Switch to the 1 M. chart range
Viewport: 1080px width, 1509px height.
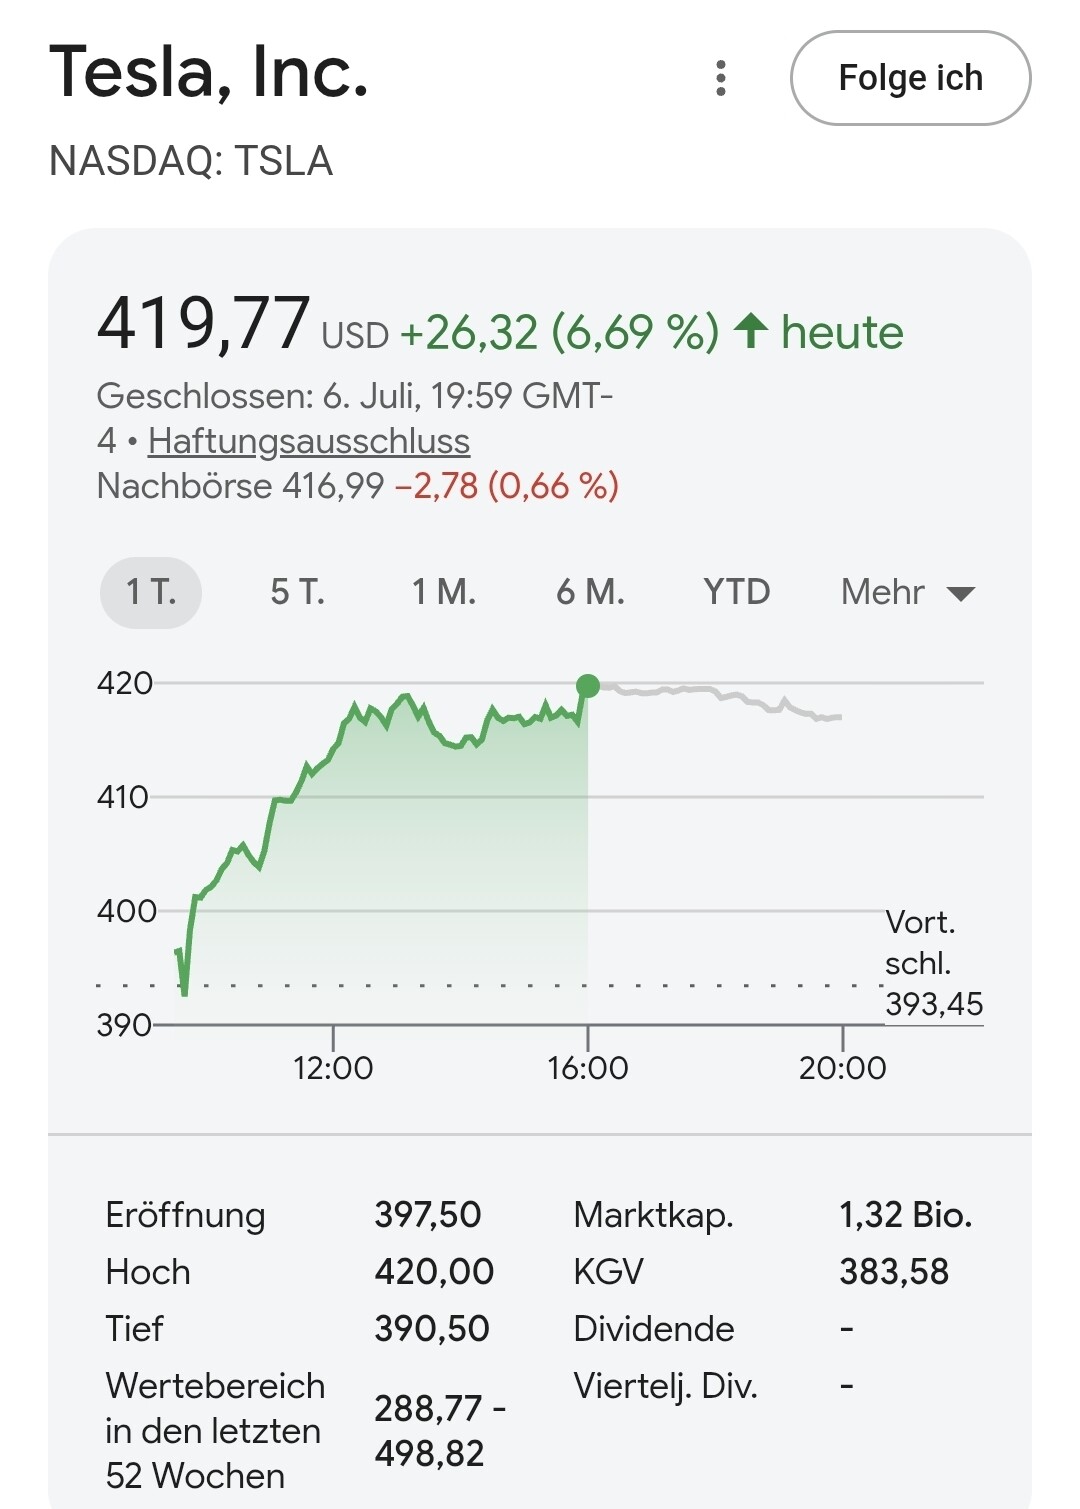point(444,592)
